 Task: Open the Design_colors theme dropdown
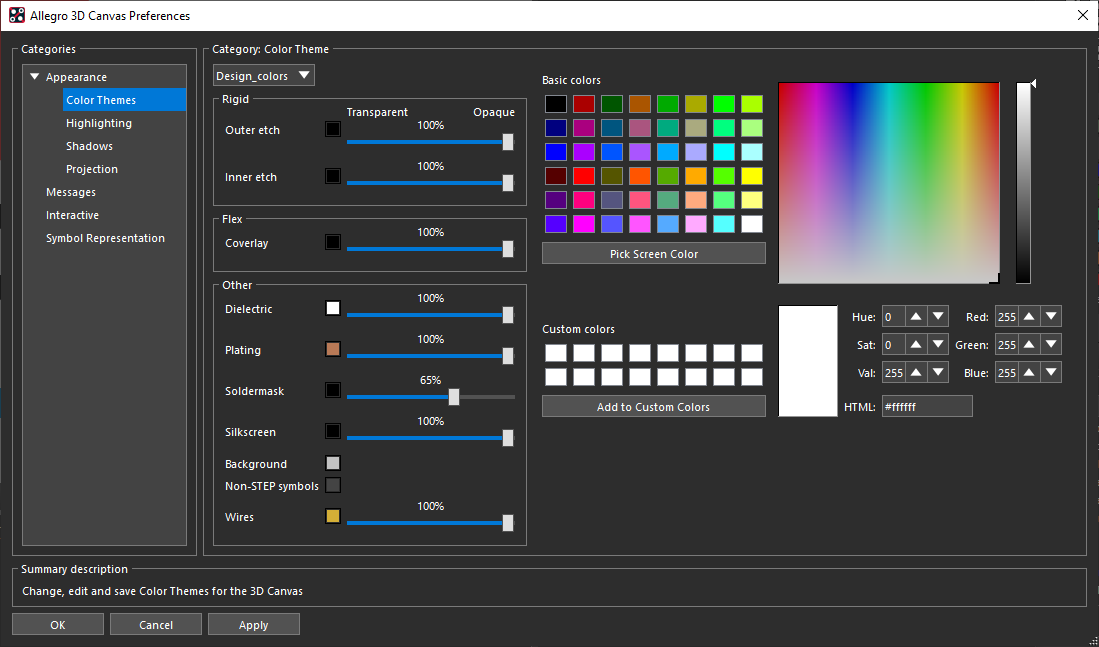pos(264,76)
